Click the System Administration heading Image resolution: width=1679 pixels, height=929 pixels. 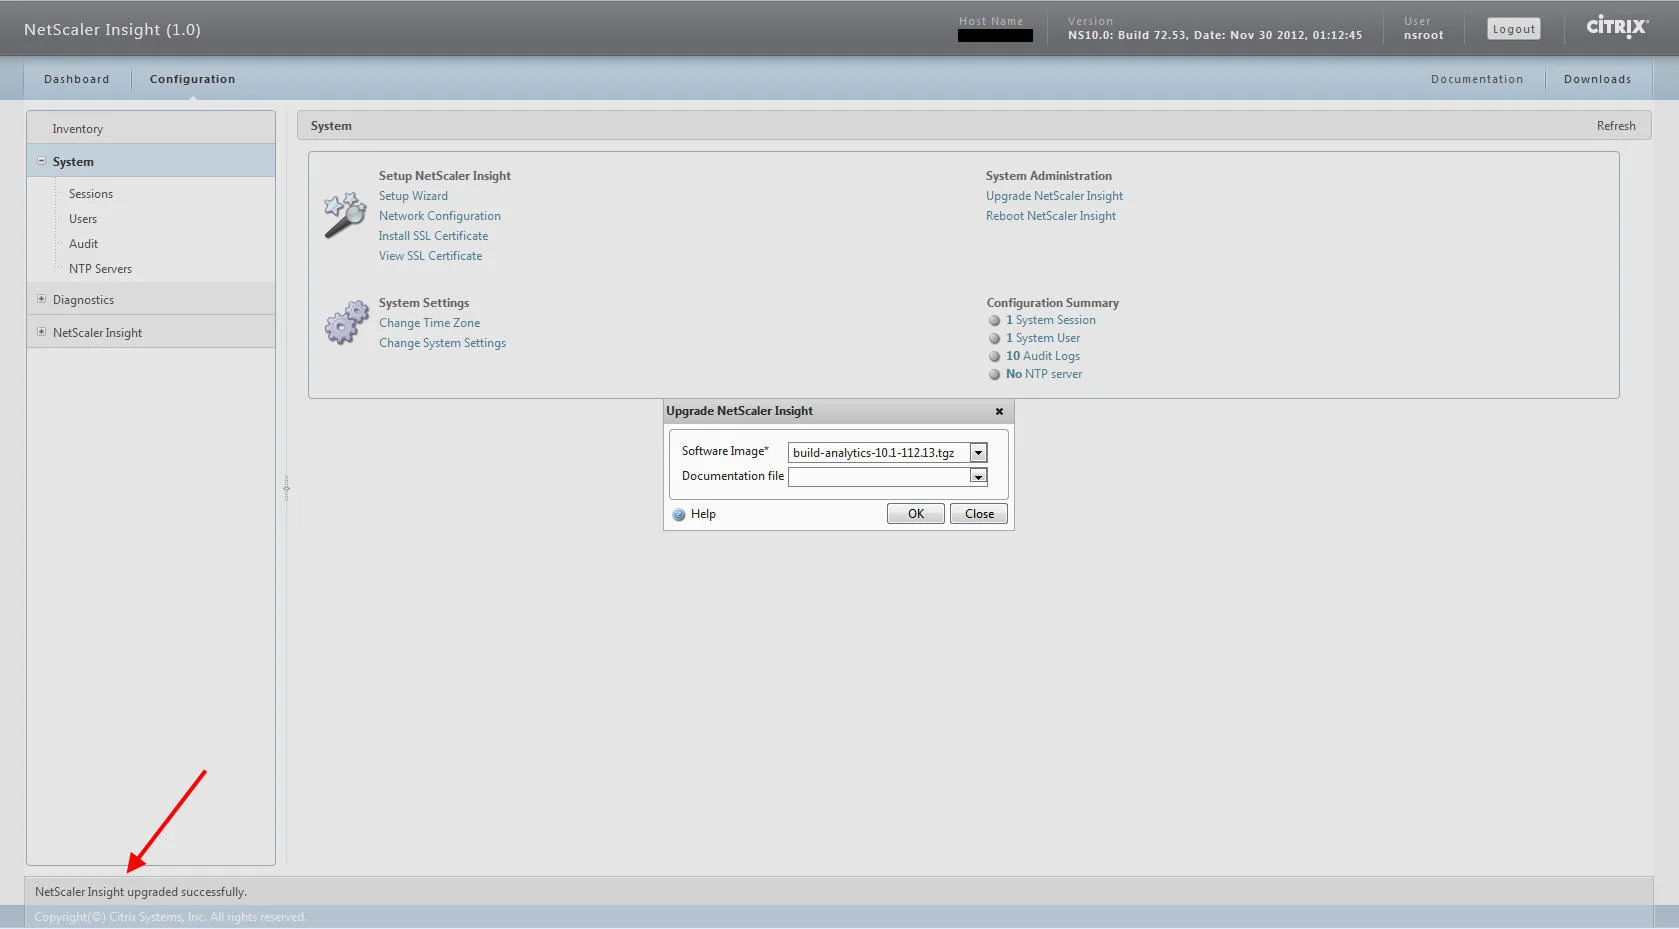[1048, 176]
